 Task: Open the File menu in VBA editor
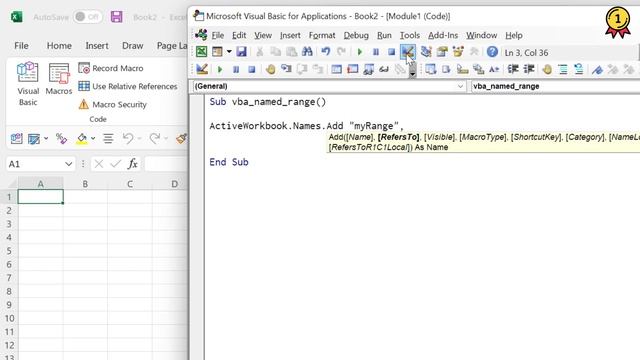click(218, 36)
